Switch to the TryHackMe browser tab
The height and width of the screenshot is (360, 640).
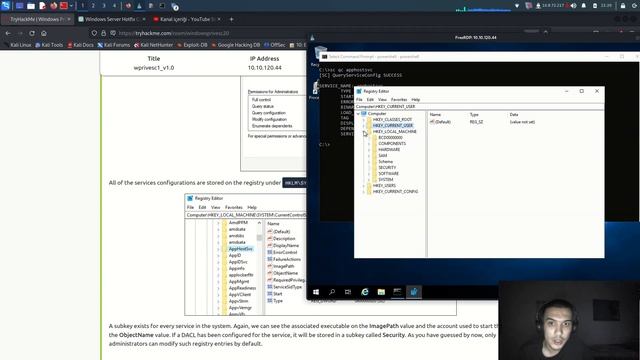click(x=37, y=19)
